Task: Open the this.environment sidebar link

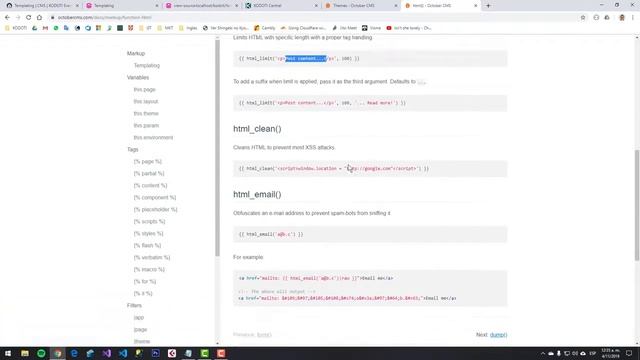Action: [153, 138]
